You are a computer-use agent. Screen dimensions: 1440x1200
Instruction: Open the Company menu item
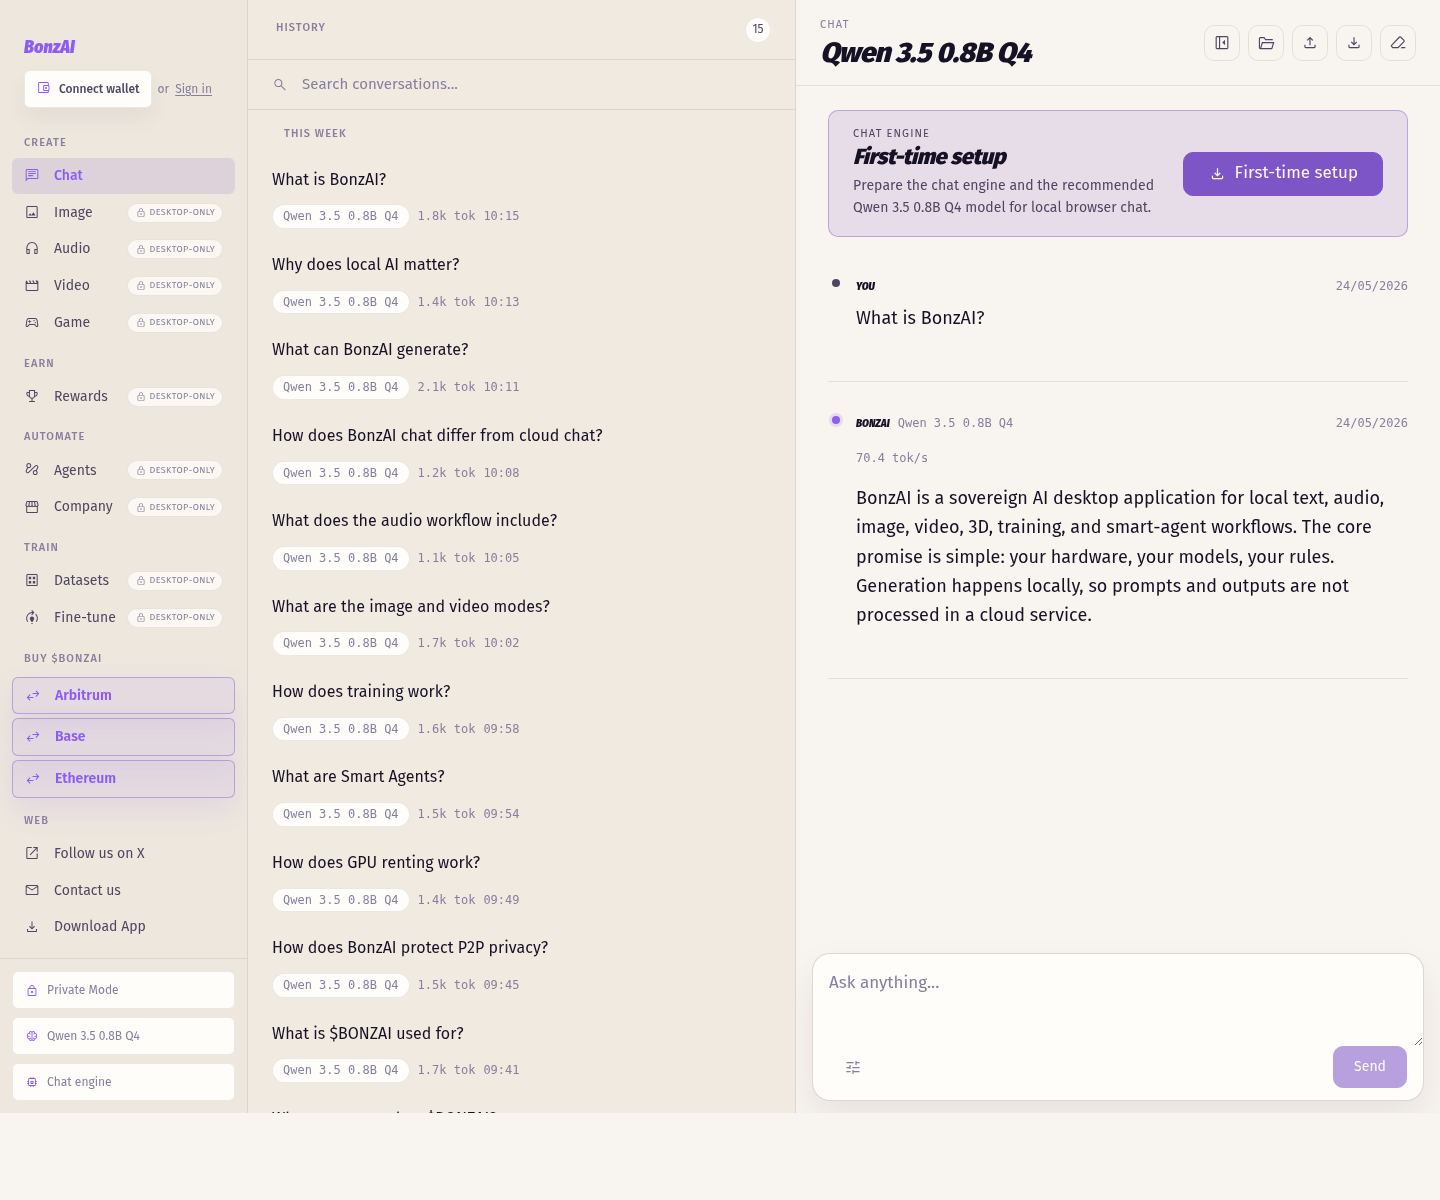click(x=123, y=506)
